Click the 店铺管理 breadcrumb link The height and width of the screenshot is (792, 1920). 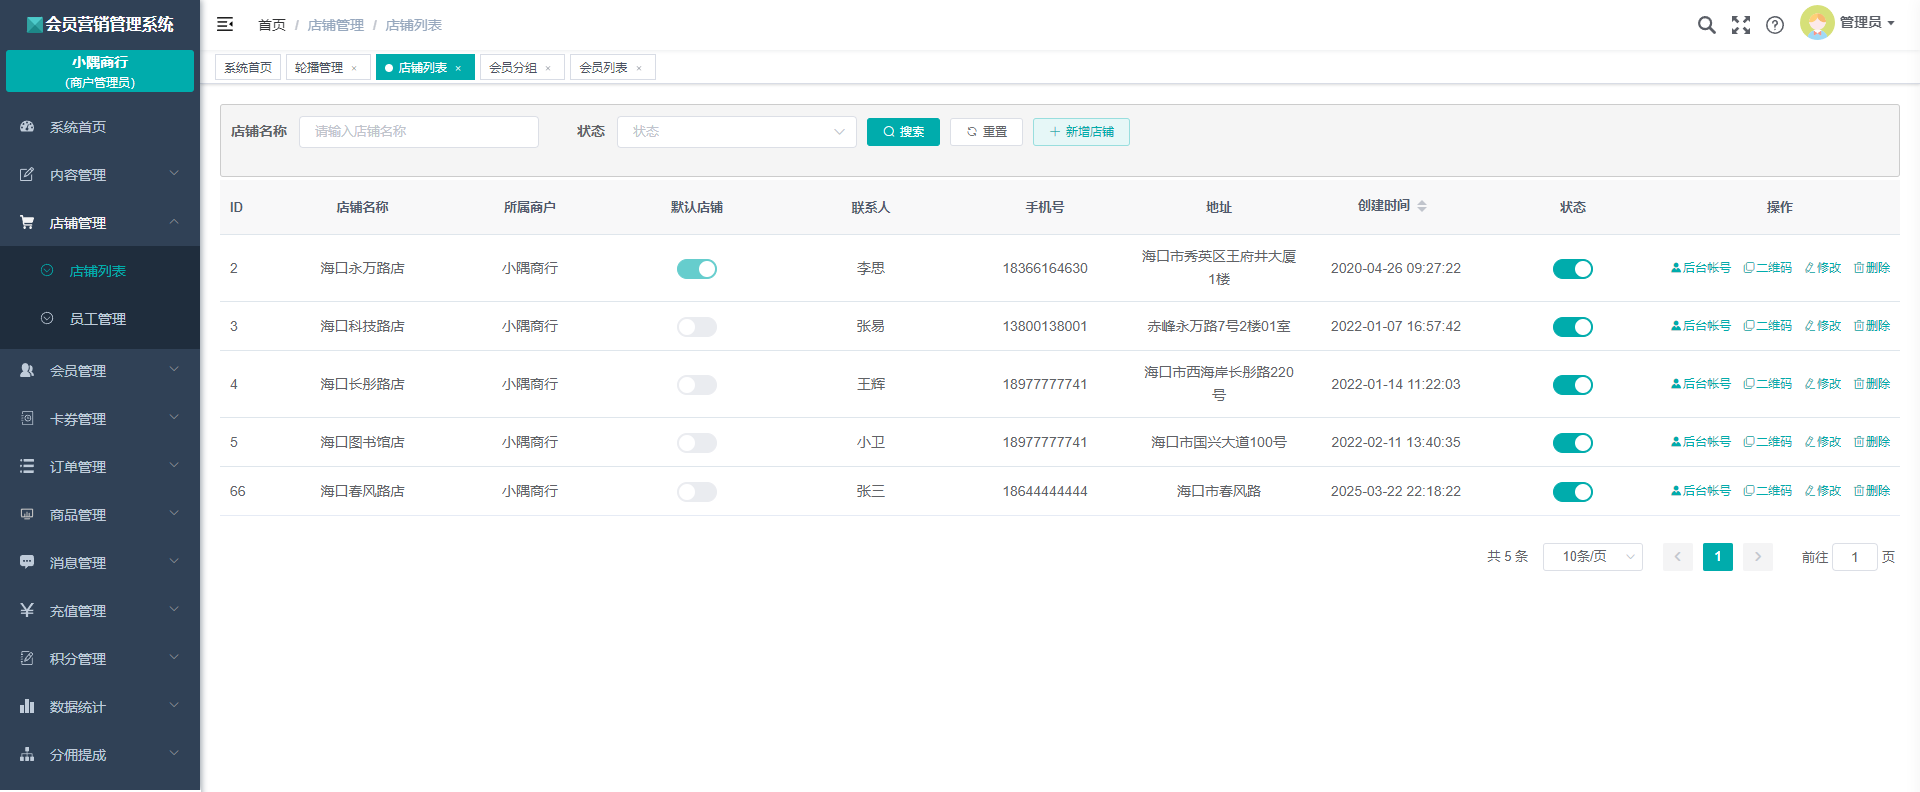(x=336, y=25)
